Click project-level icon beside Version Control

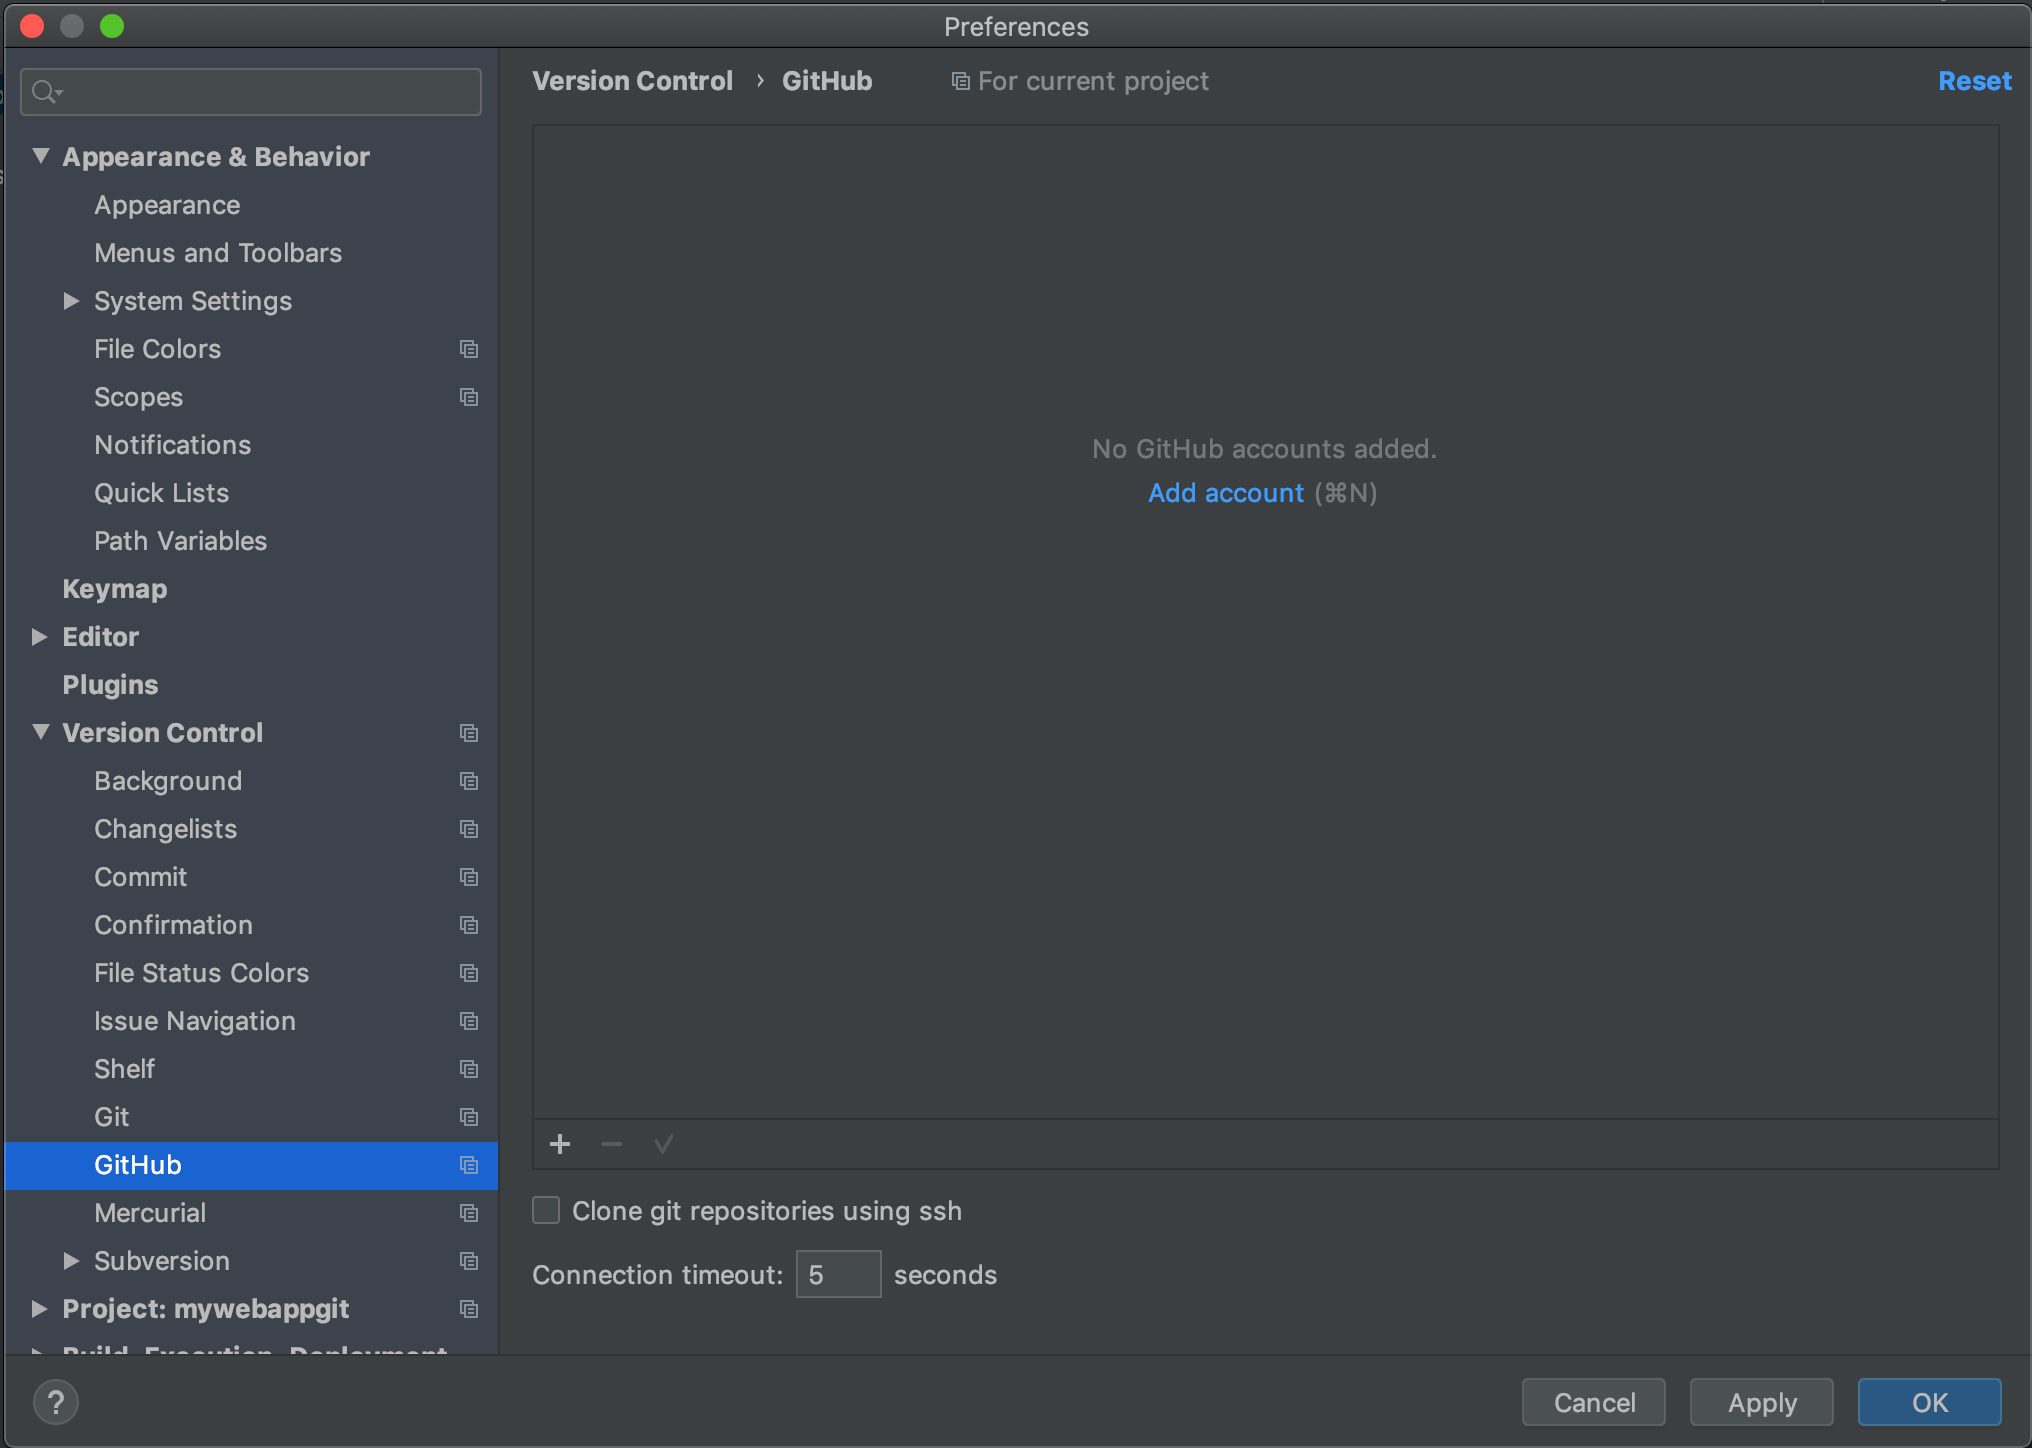tap(468, 733)
